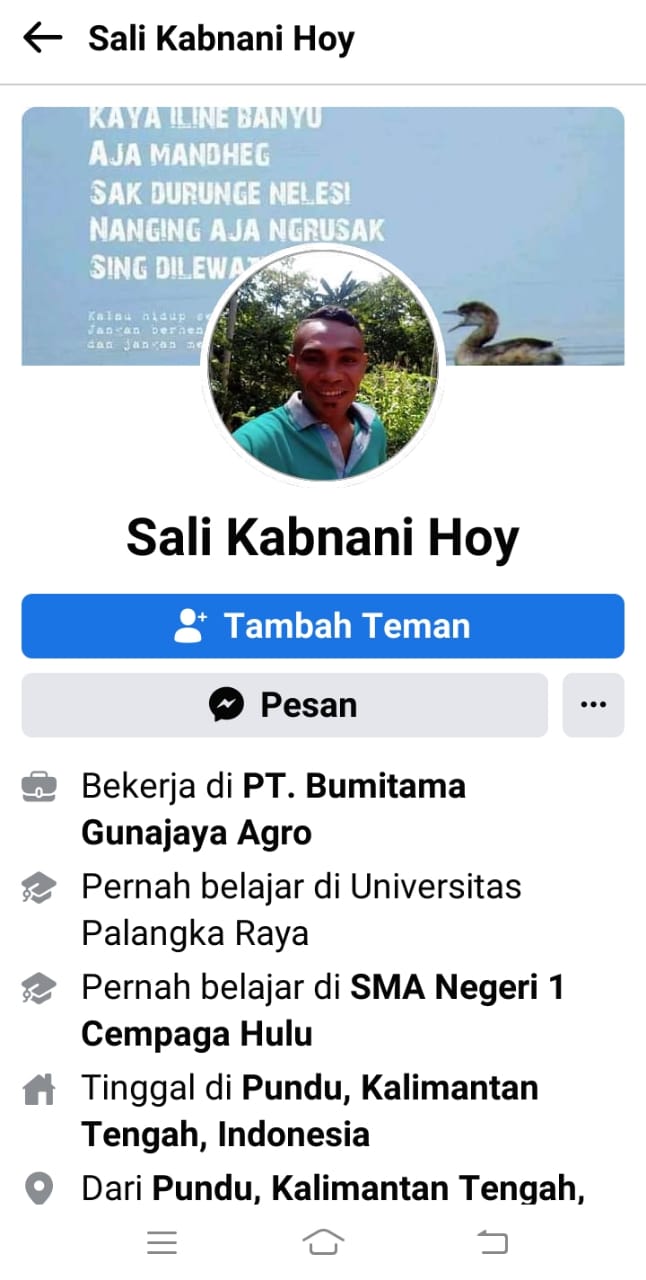646x1280 pixels.
Task: Open the PT. Bumitama Gunajaya Agro link
Action: point(273,809)
